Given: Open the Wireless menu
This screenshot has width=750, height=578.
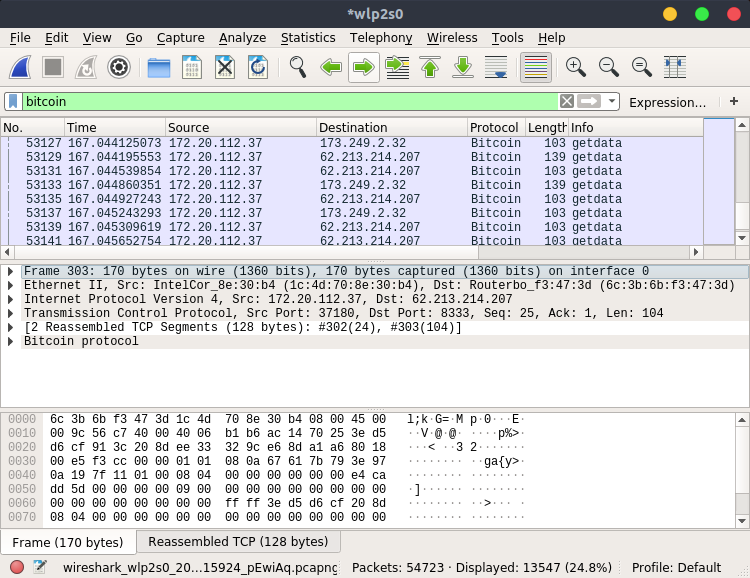Looking at the screenshot, I should 452,38.
